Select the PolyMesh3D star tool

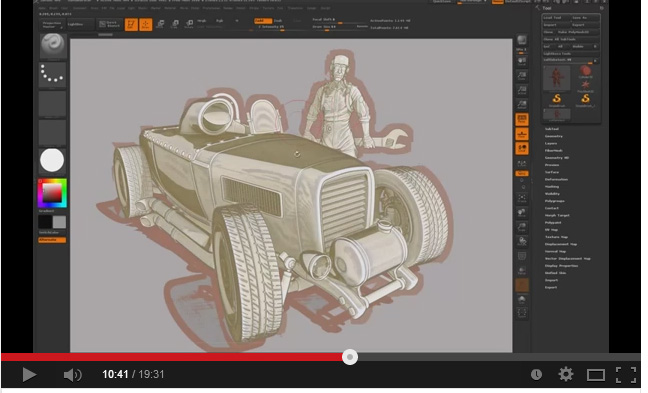pos(585,87)
